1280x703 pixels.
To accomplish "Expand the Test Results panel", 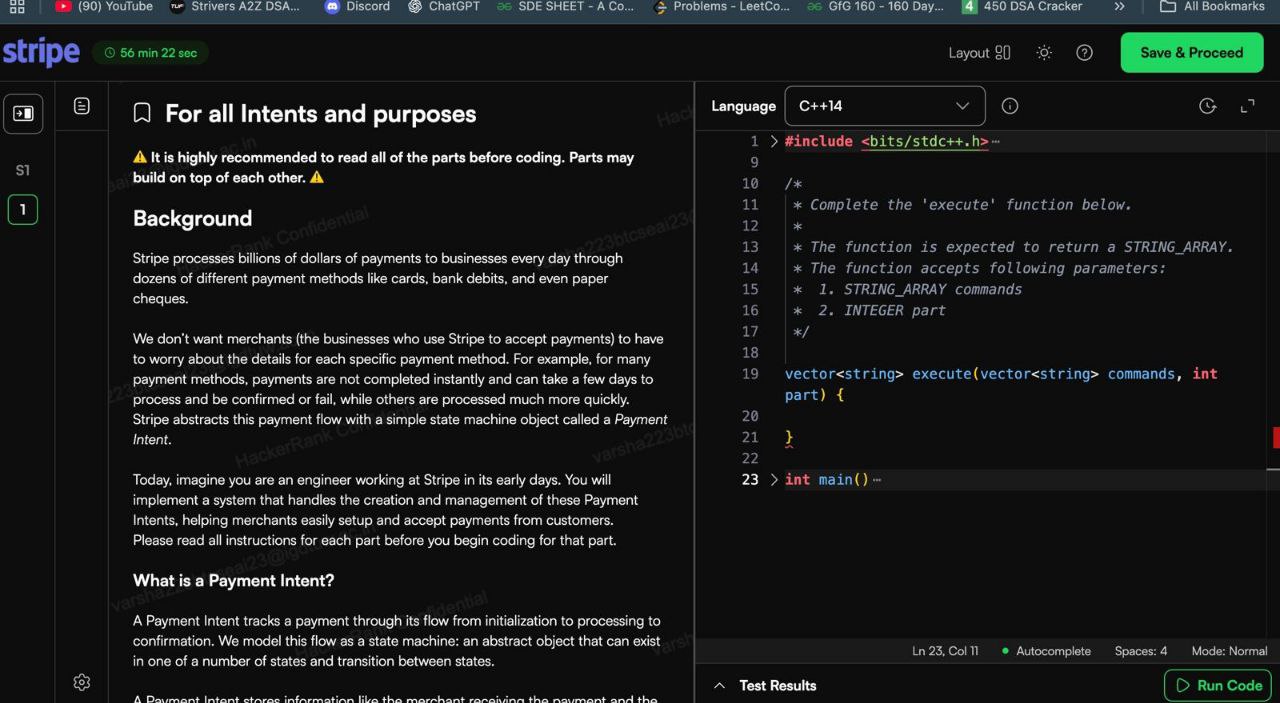I will click(765, 685).
